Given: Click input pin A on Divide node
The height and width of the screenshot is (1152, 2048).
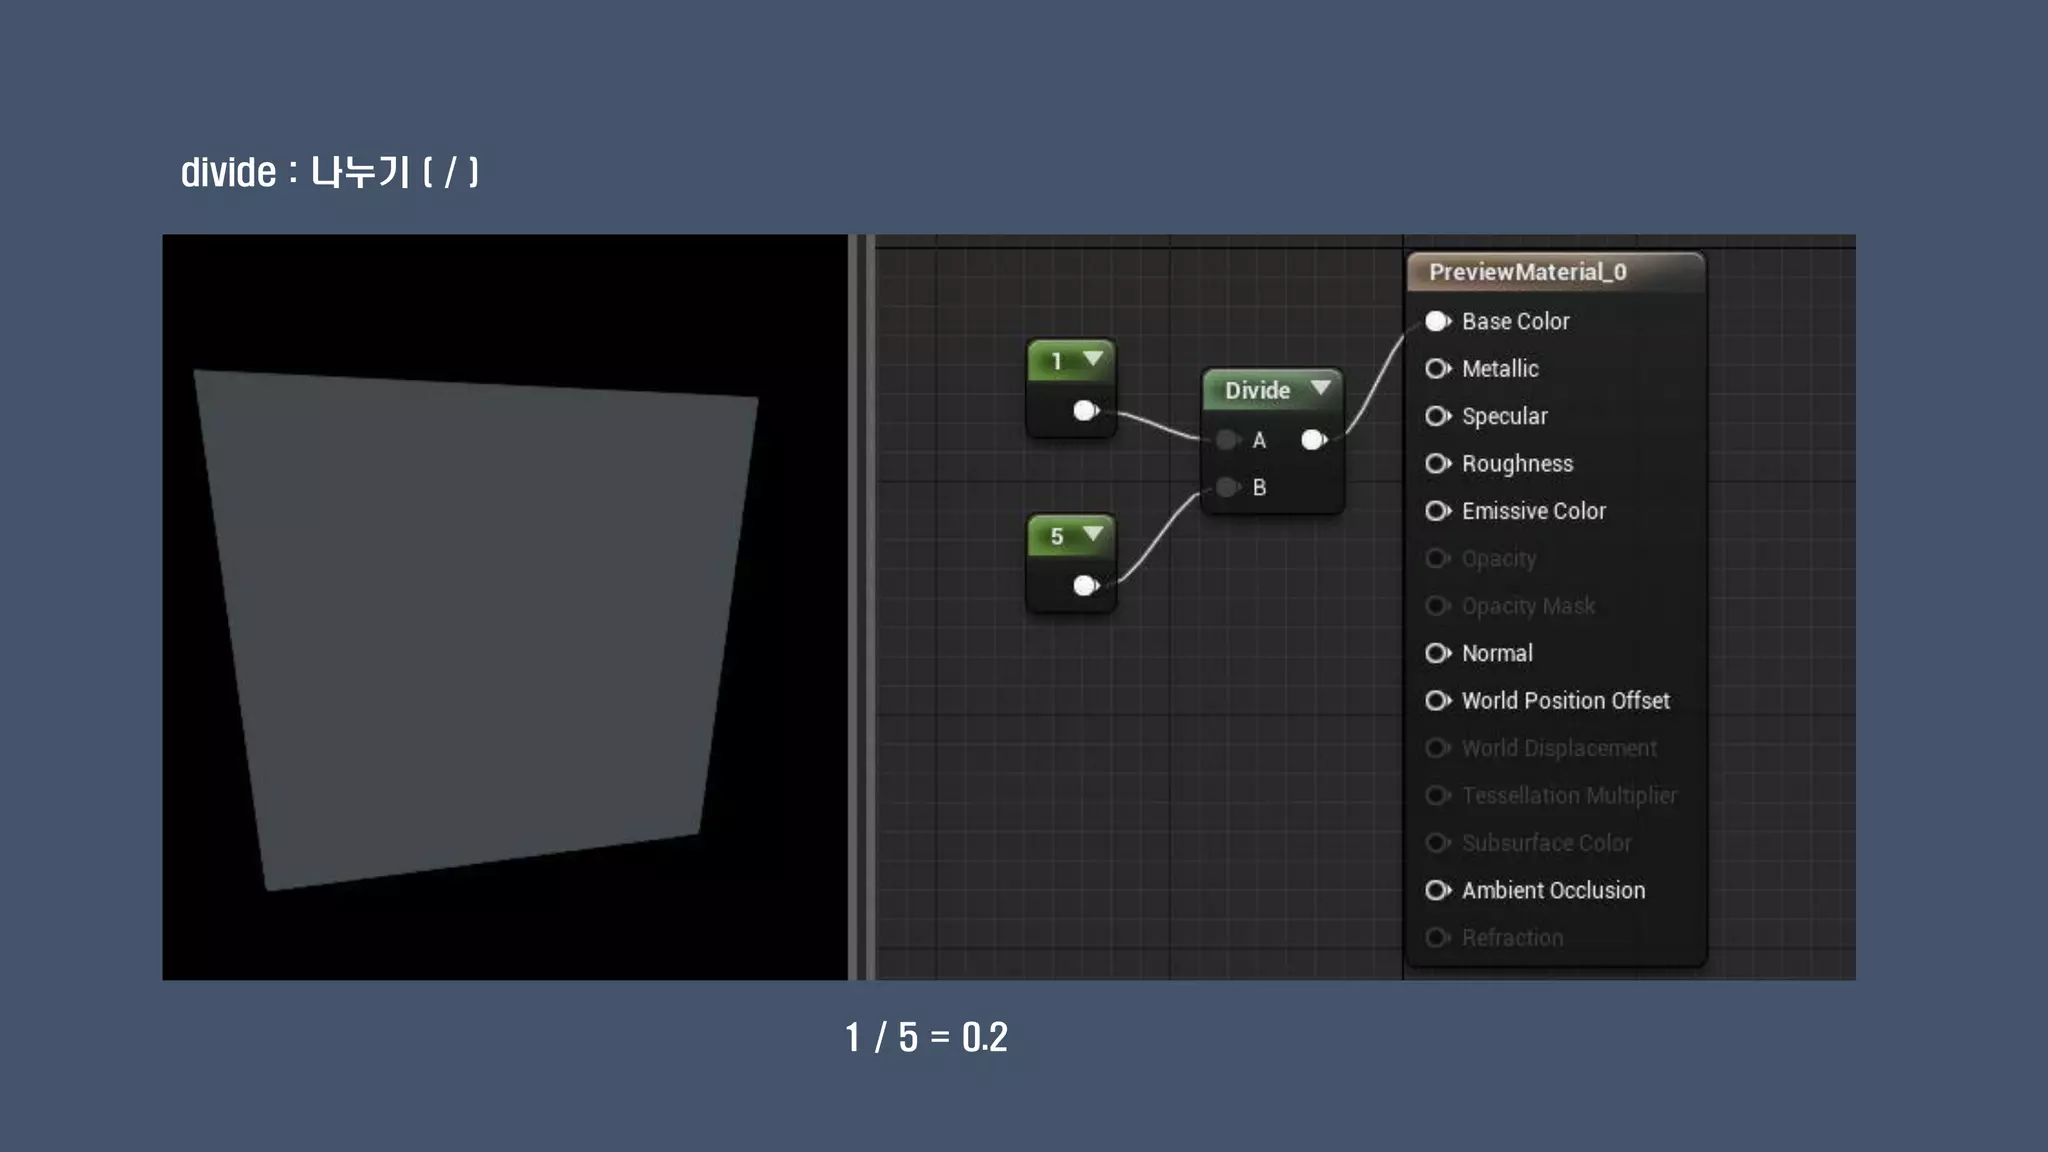Looking at the screenshot, I should pyautogui.click(x=1227, y=440).
